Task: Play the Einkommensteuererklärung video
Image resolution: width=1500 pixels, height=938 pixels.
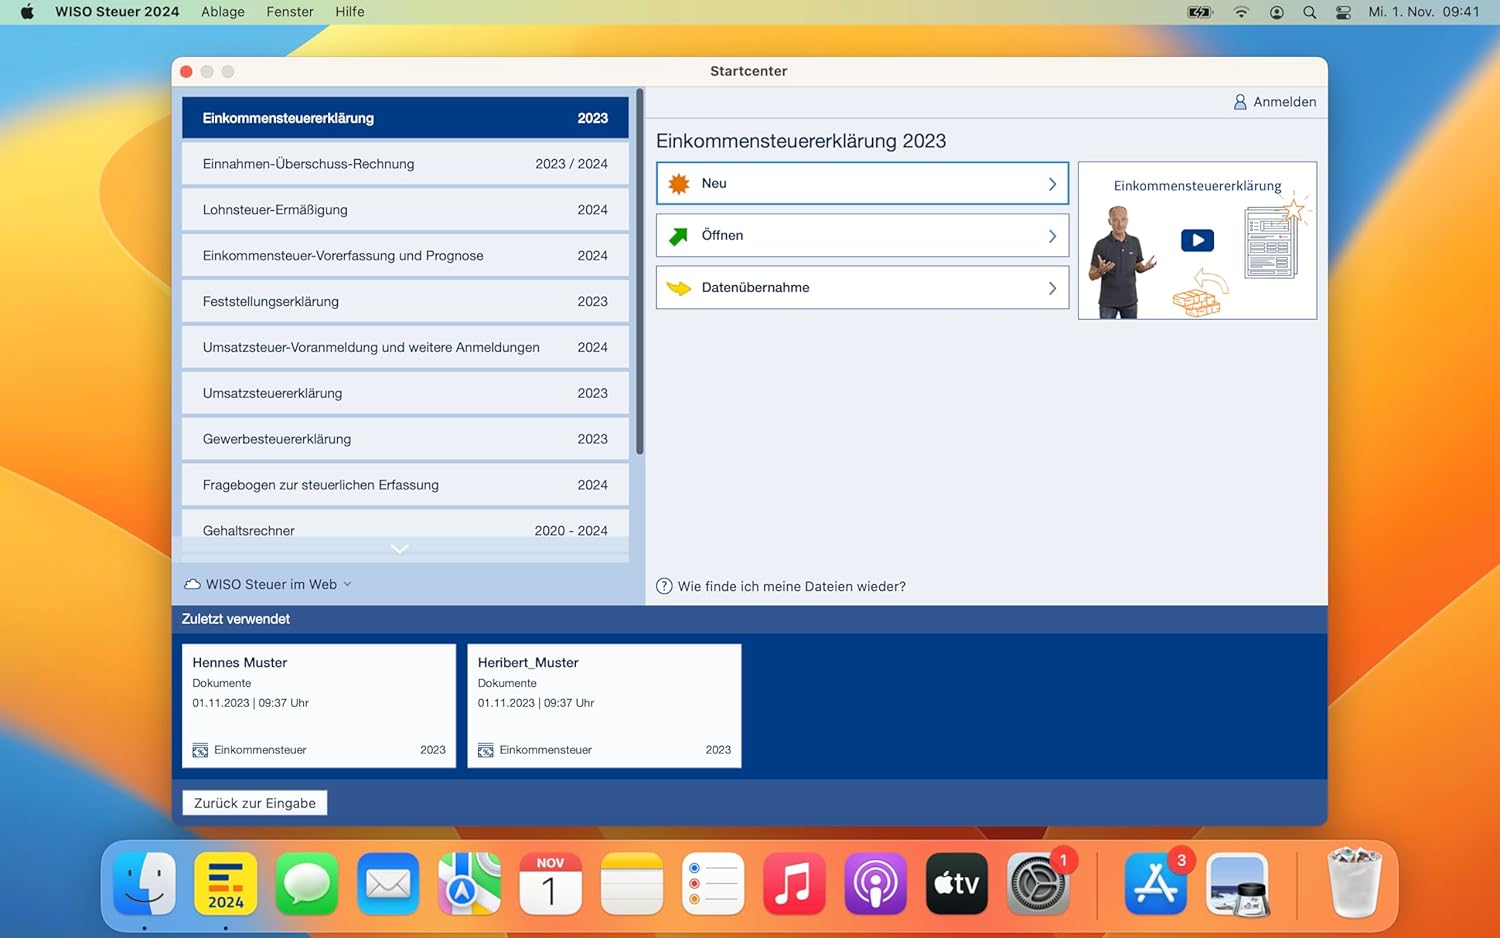Action: pyautogui.click(x=1197, y=240)
